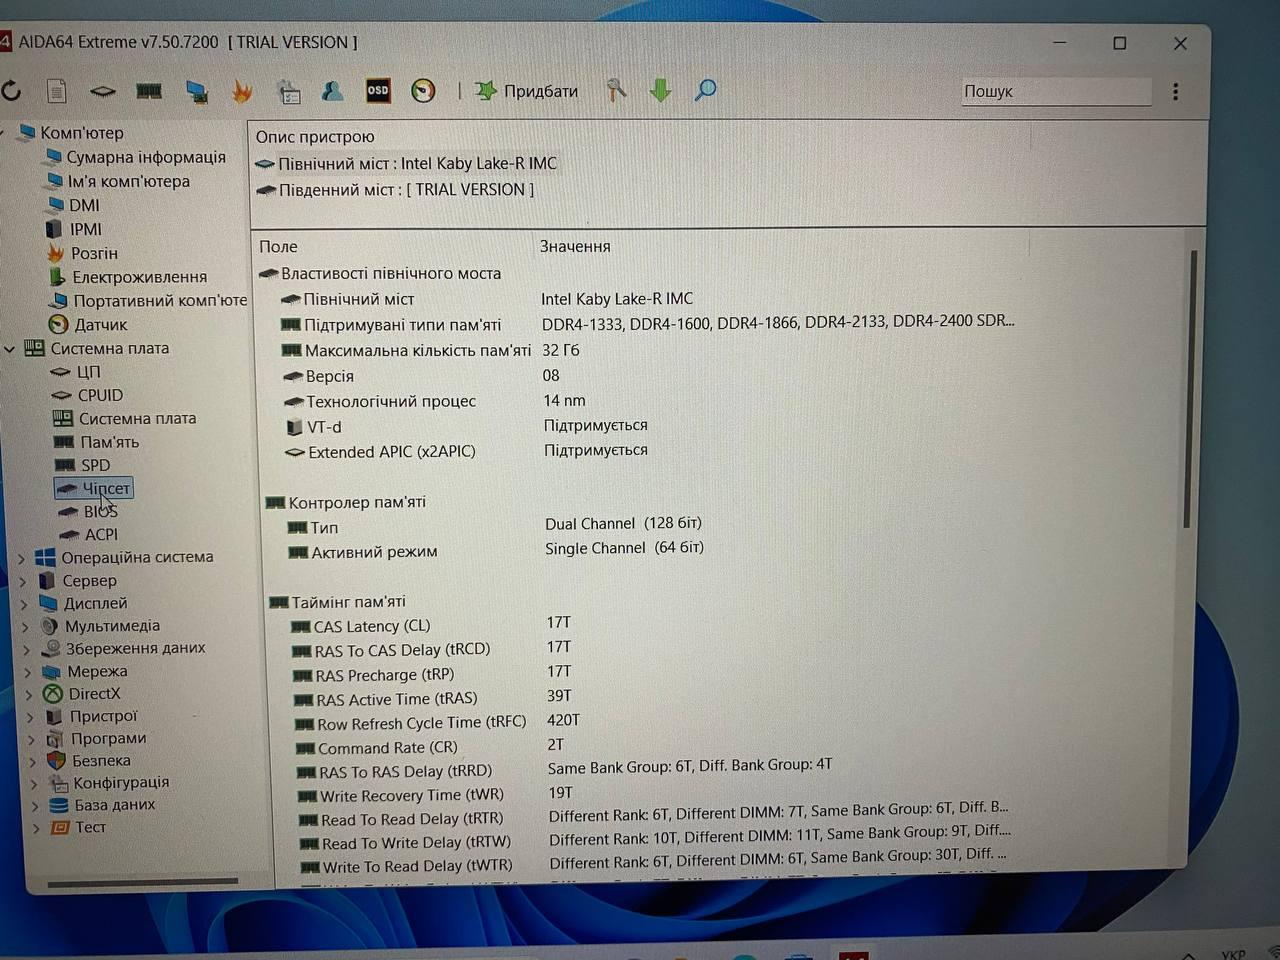The width and height of the screenshot is (1280, 960).
Task: Click the tree pane horizontal scrollbar
Action: (x=142, y=881)
